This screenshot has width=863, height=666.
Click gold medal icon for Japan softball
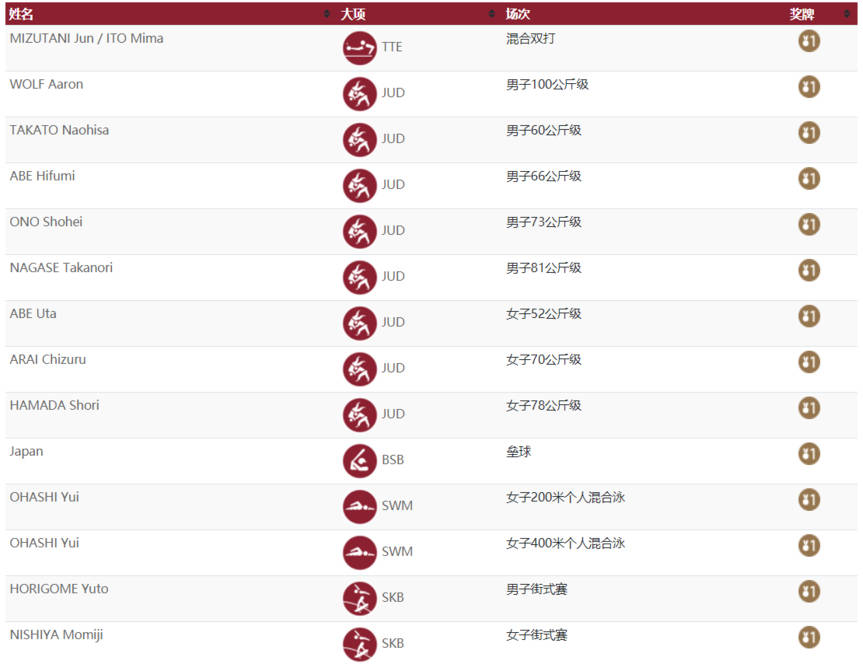pyautogui.click(x=809, y=454)
